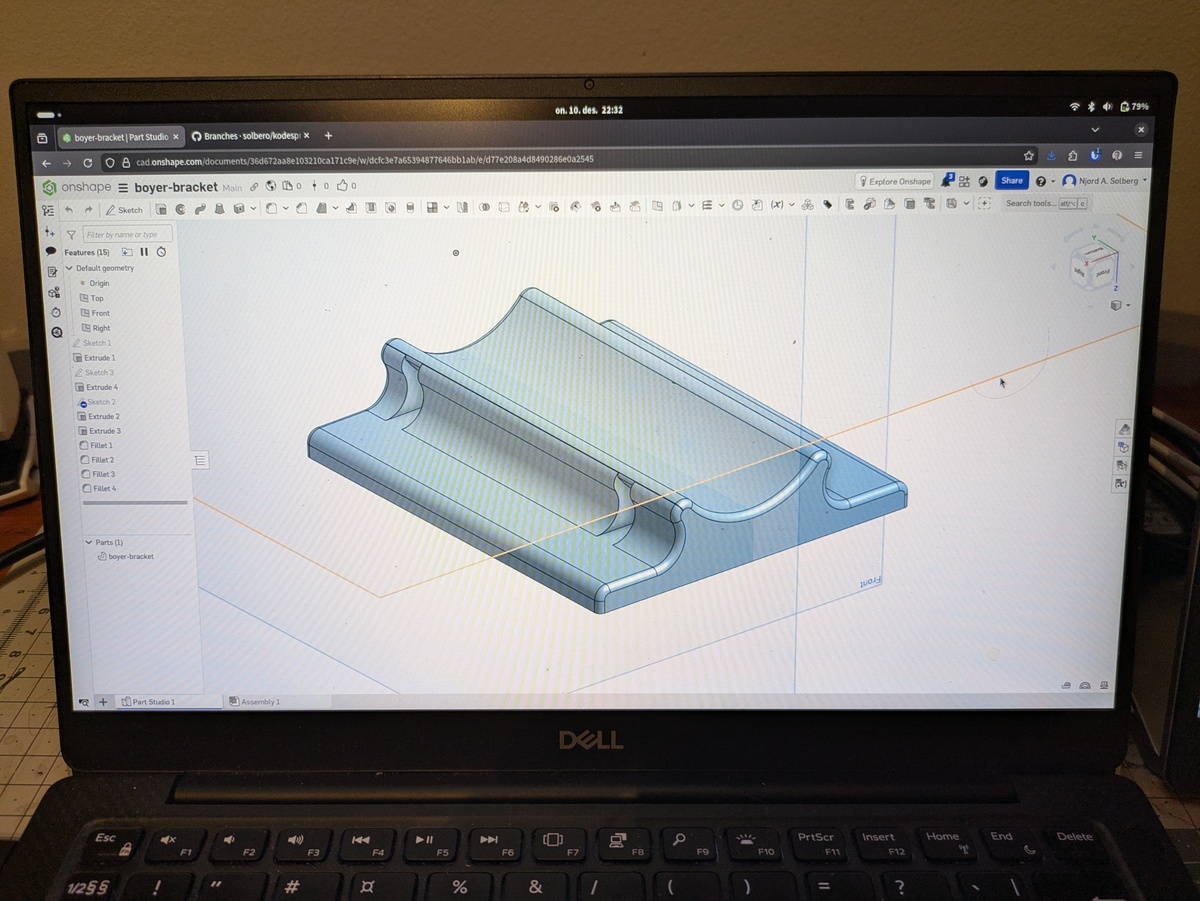Click the add new tab plus button
Screen dimensions: 1200x901
click(x=103, y=702)
